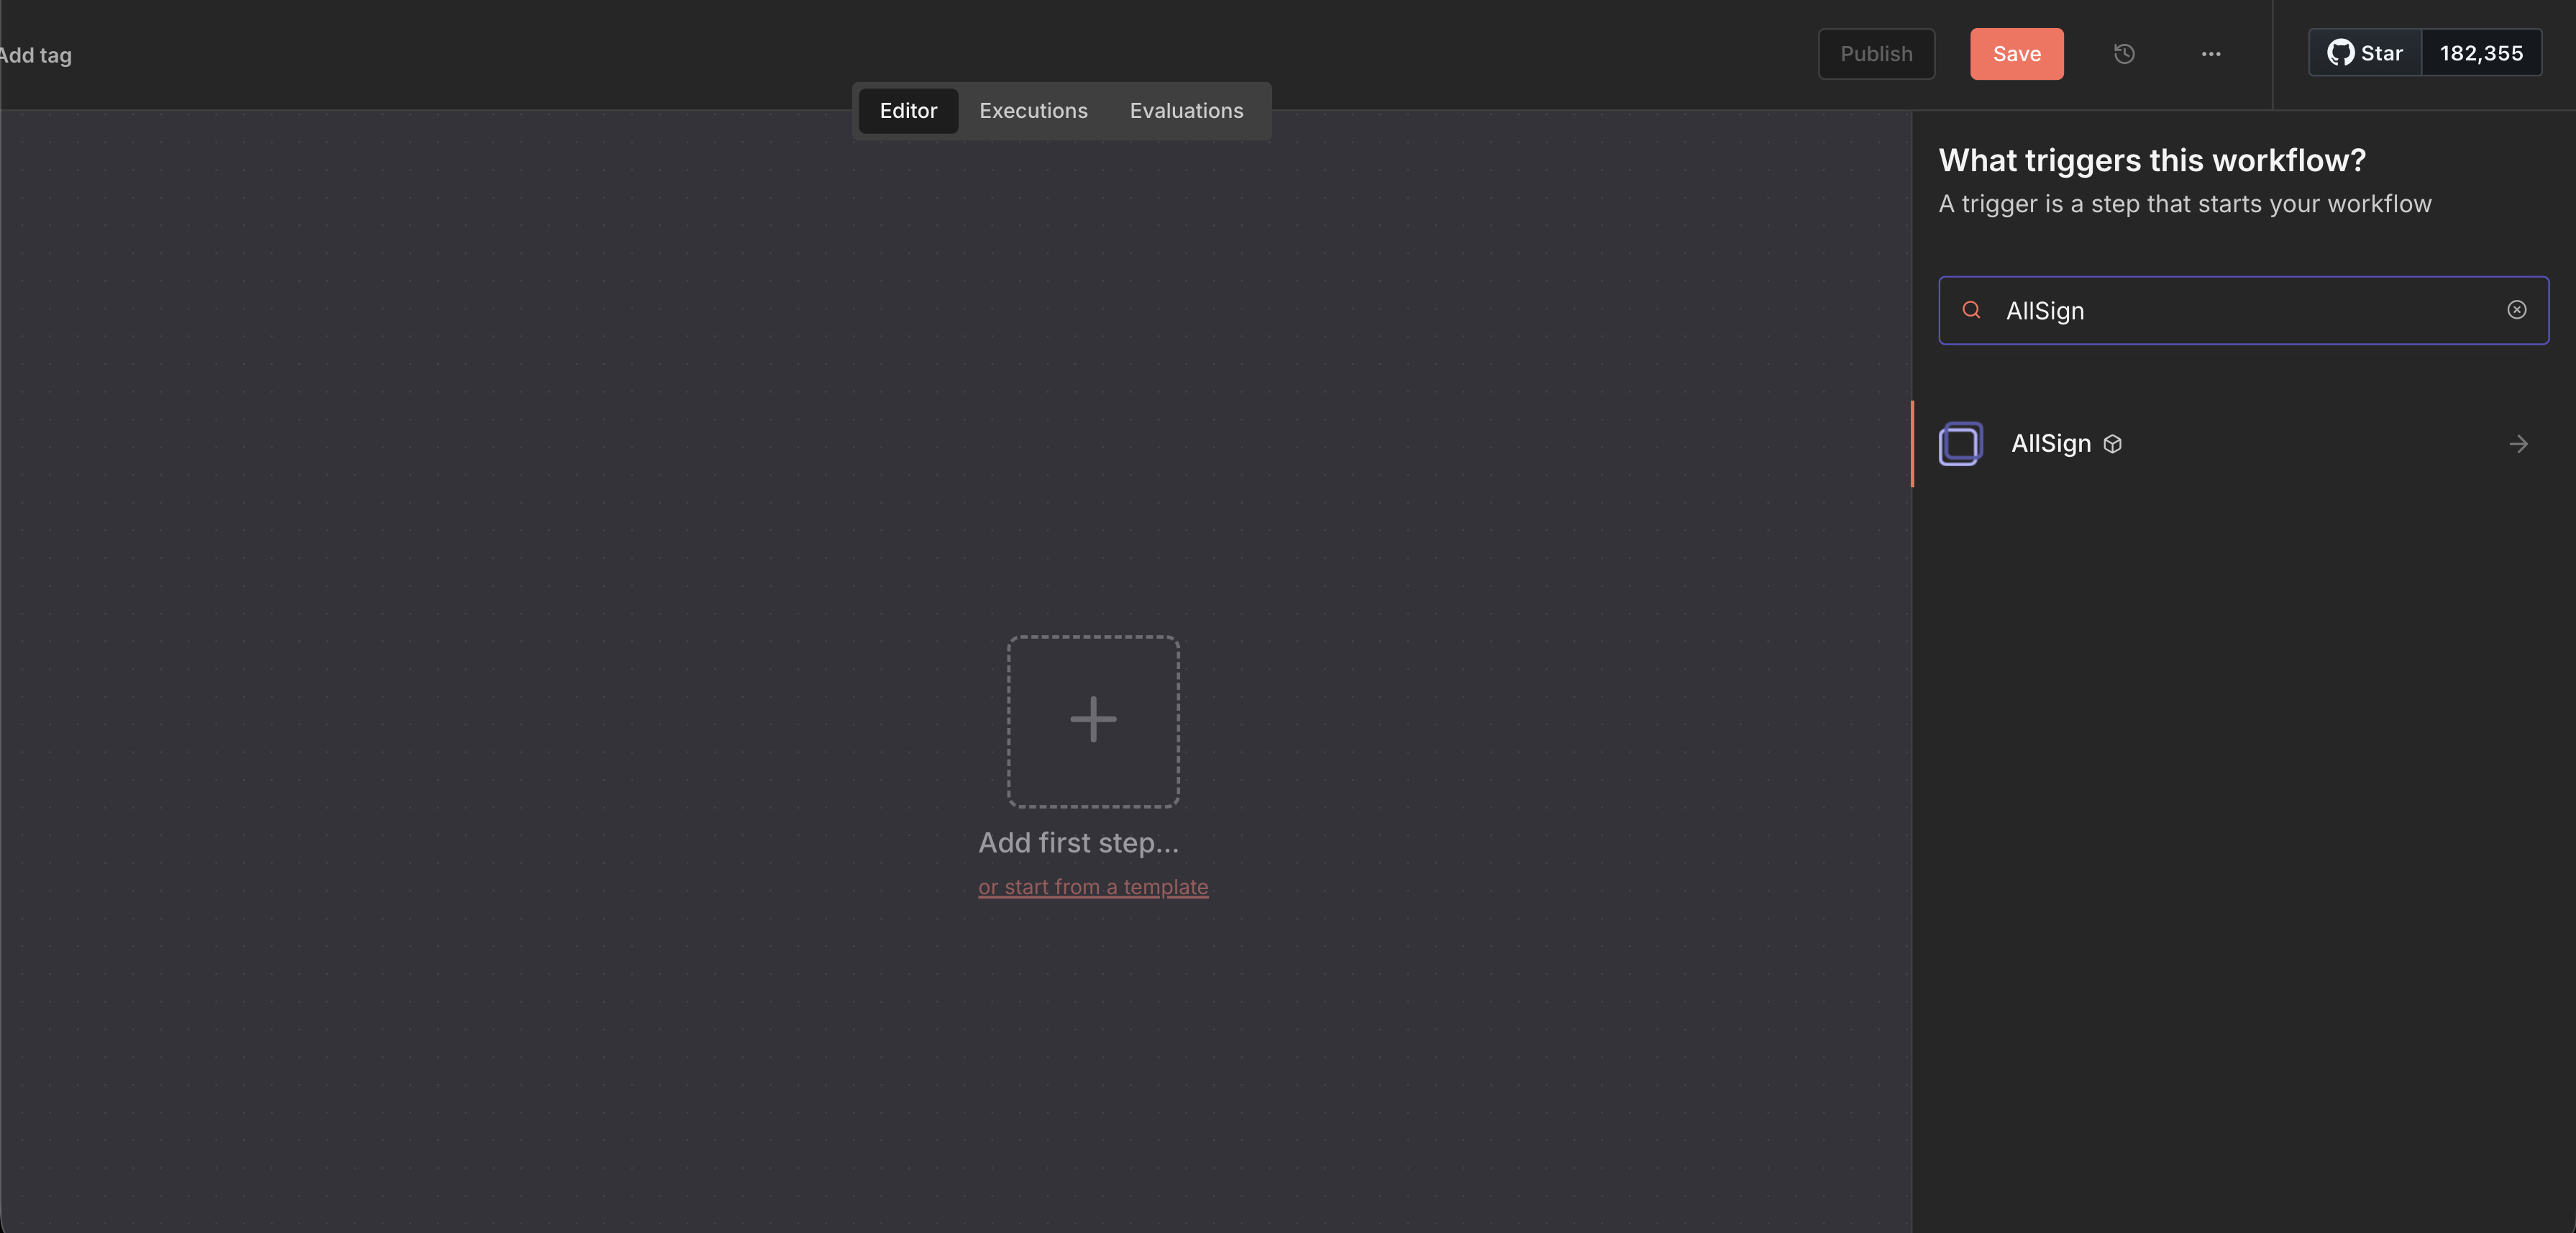Switch to the Executions tab
Image resolution: width=2576 pixels, height=1233 pixels.
(x=1033, y=110)
